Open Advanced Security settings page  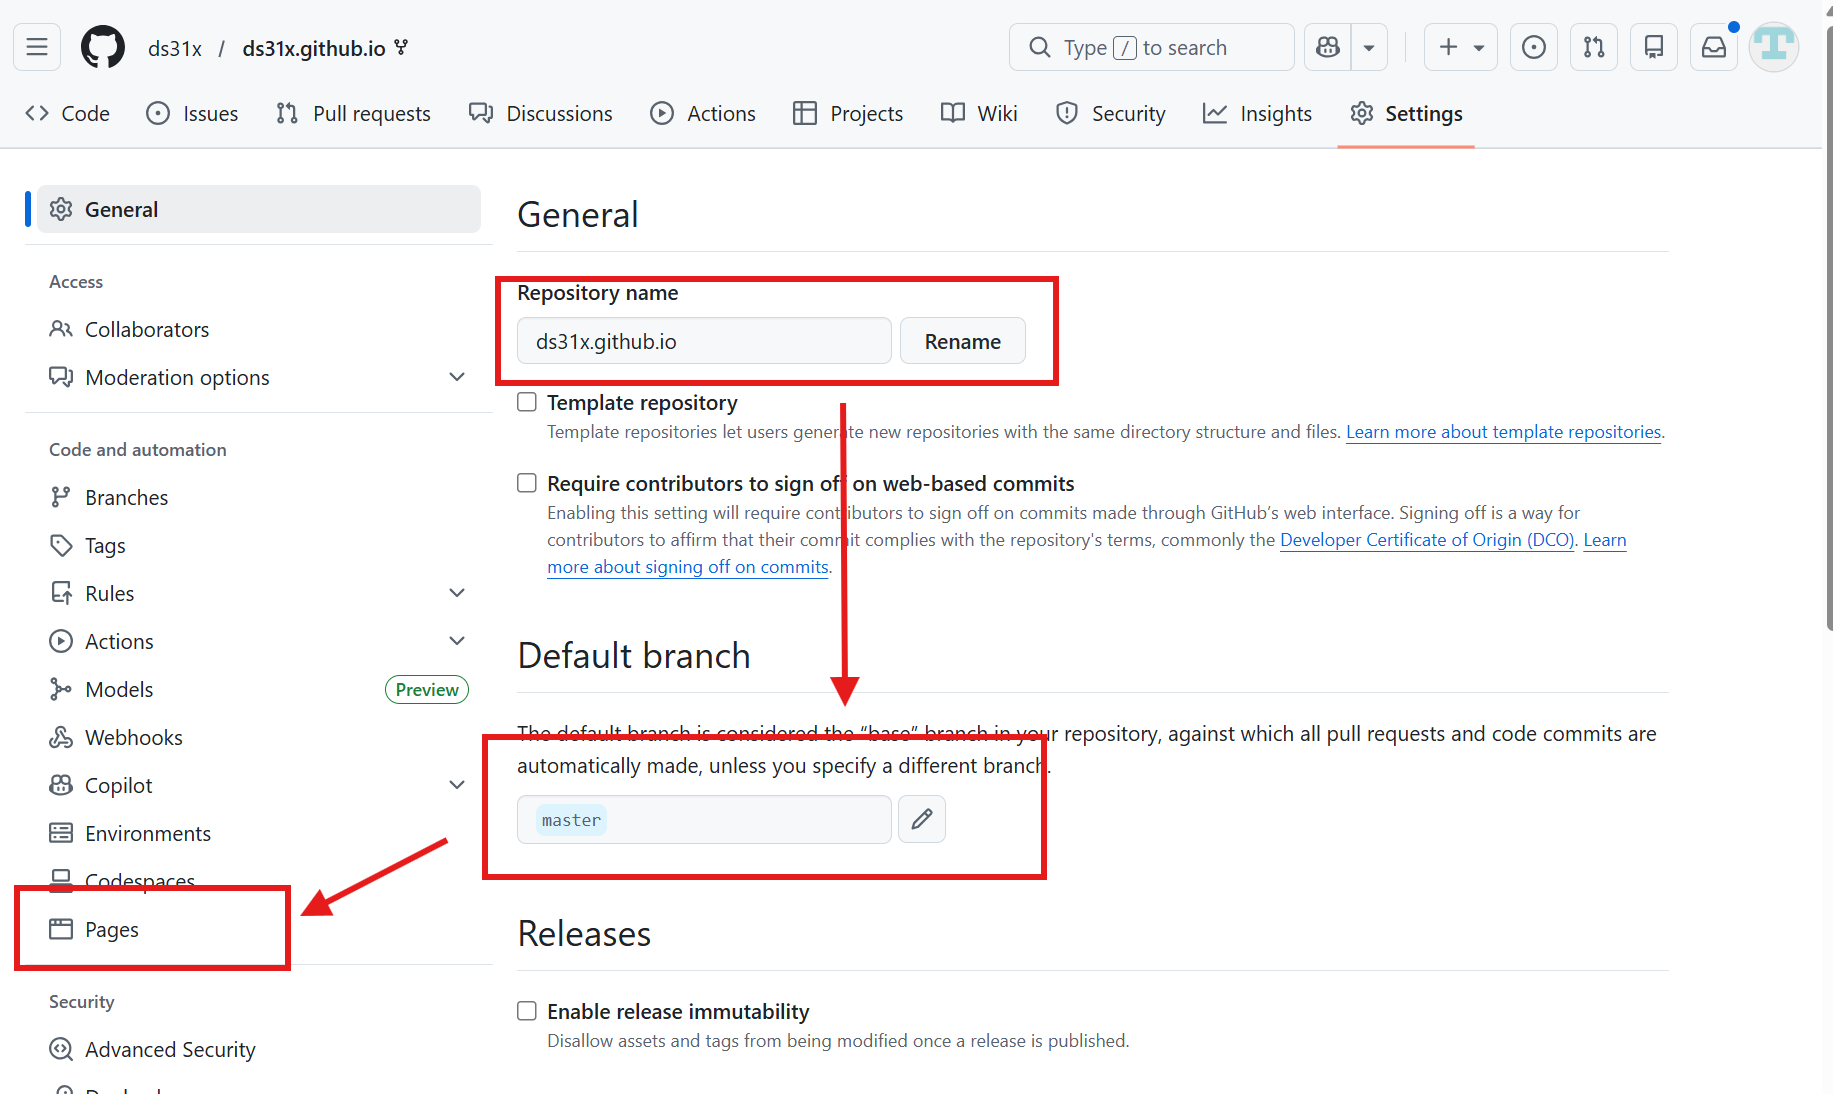click(x=170, y=1049)
